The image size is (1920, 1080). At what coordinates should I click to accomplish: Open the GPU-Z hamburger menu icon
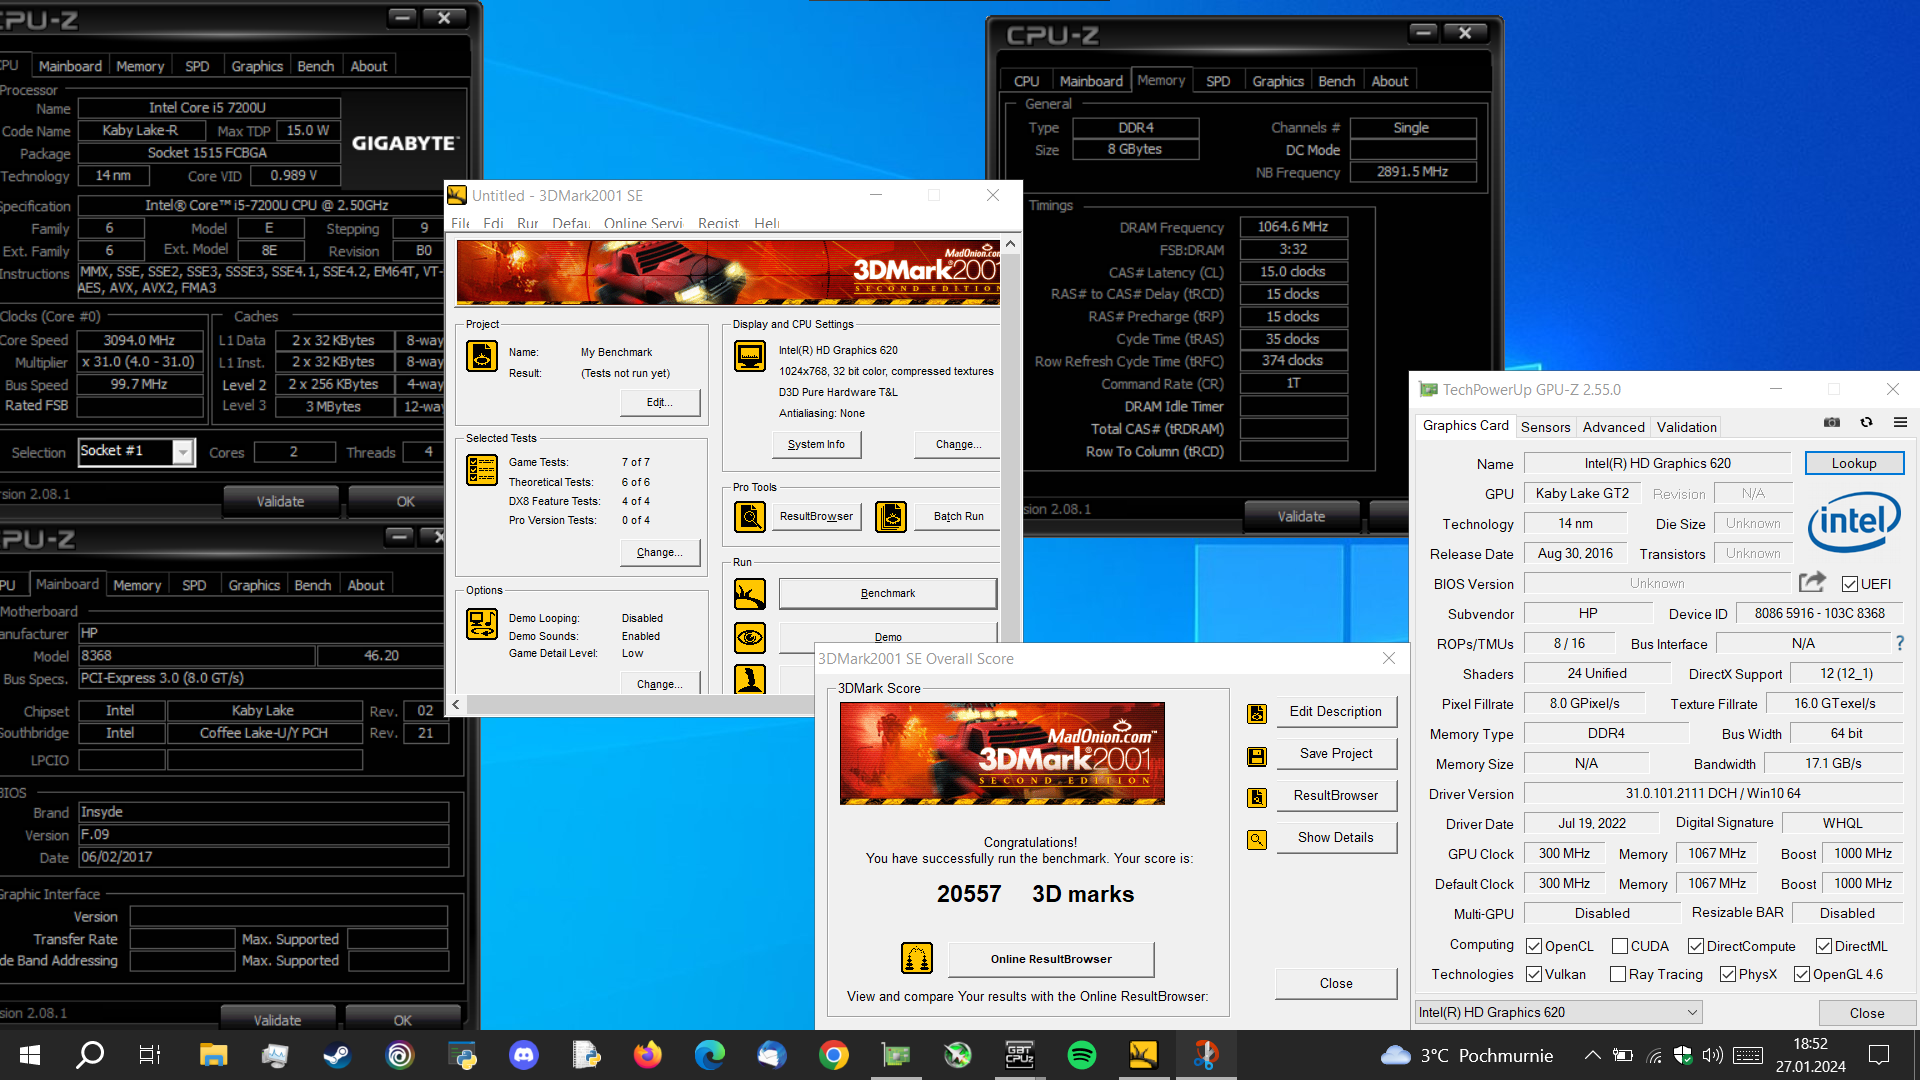tap(1900, 423)
